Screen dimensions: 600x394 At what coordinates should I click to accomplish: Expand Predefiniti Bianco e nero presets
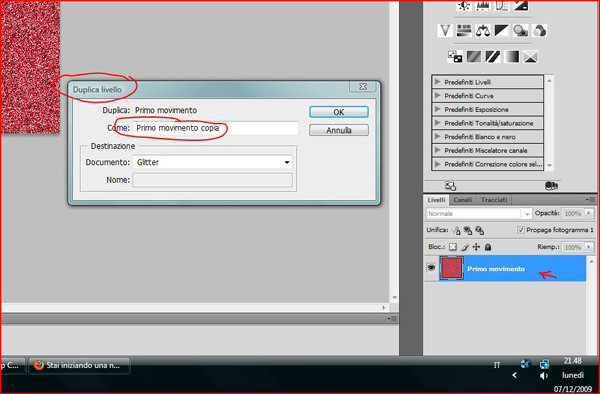point(437,137)
